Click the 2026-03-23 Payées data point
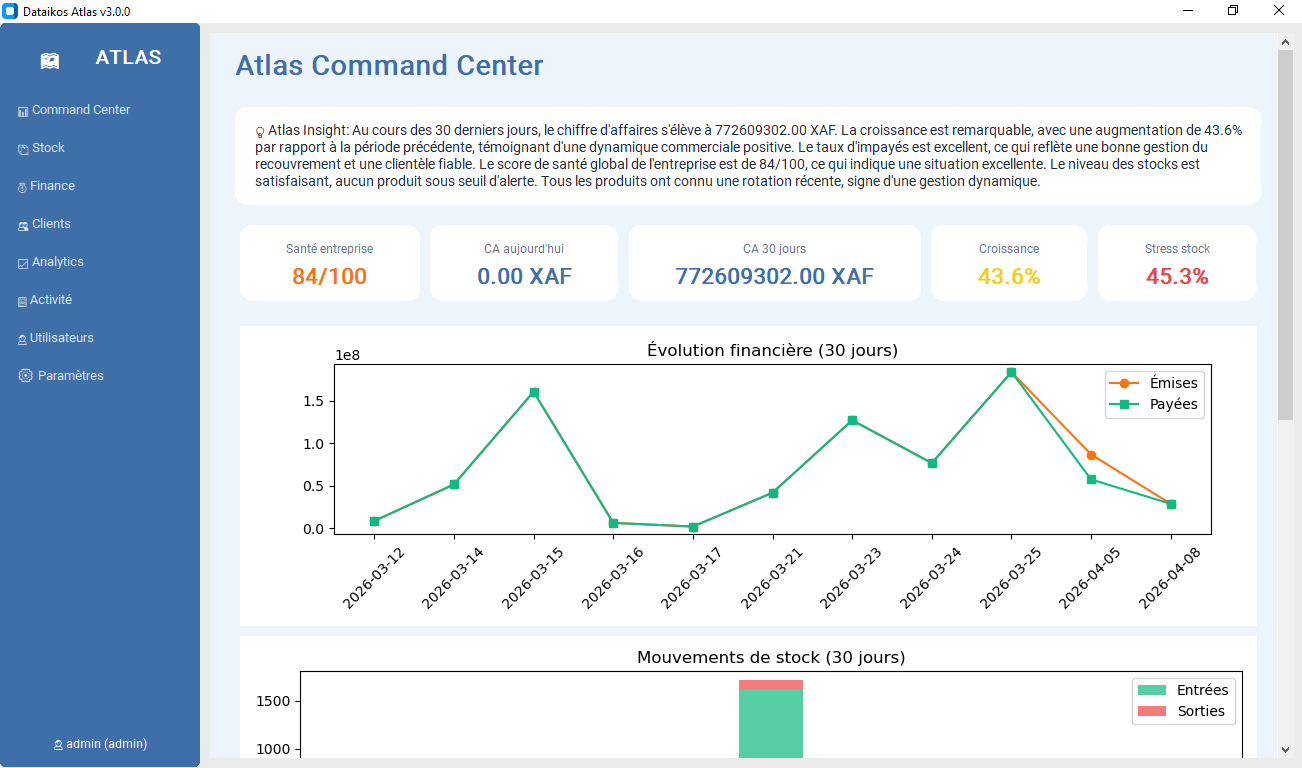This screenshot has height=768, width=1302. [x=852, y=420]
